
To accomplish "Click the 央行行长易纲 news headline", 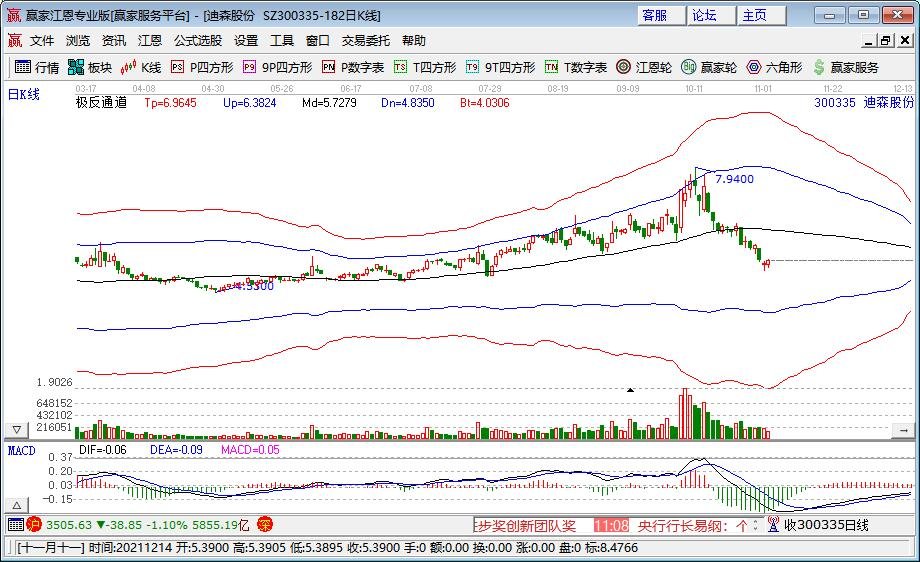I will coord(693,525).
